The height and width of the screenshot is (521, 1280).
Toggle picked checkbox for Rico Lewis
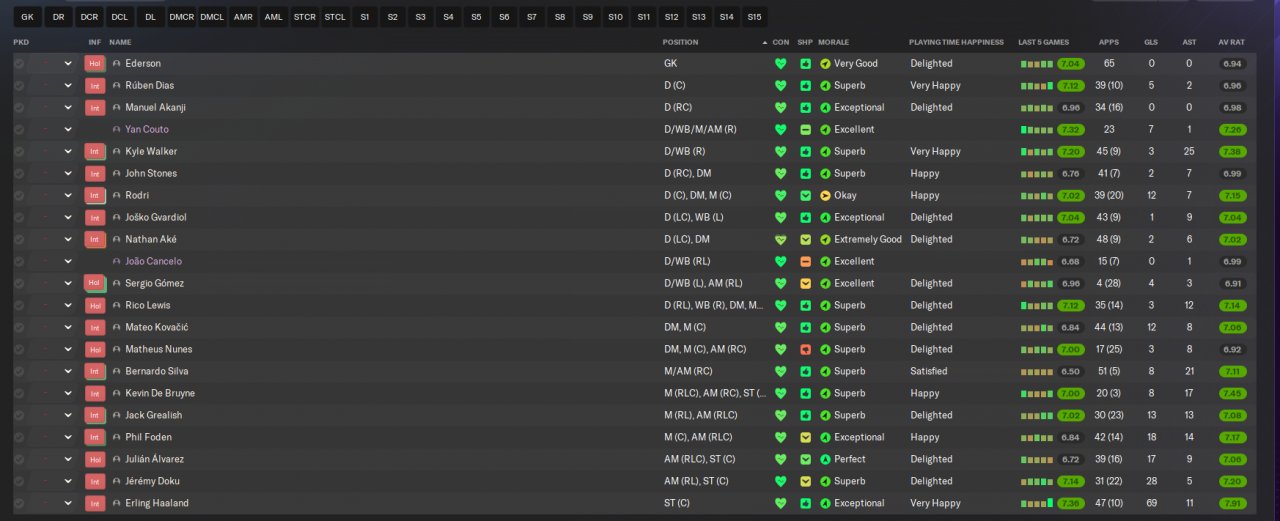19,305
